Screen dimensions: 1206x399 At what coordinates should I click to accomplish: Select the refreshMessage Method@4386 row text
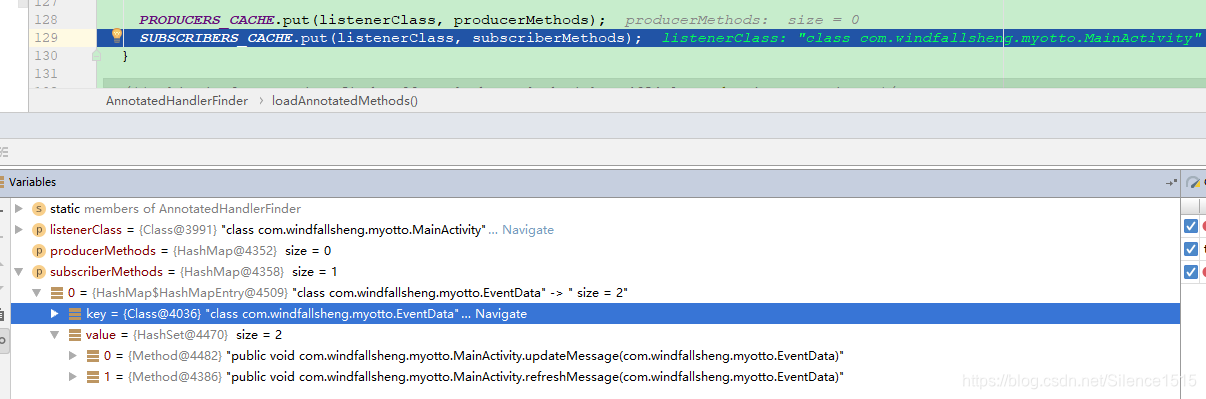point(475,377)
